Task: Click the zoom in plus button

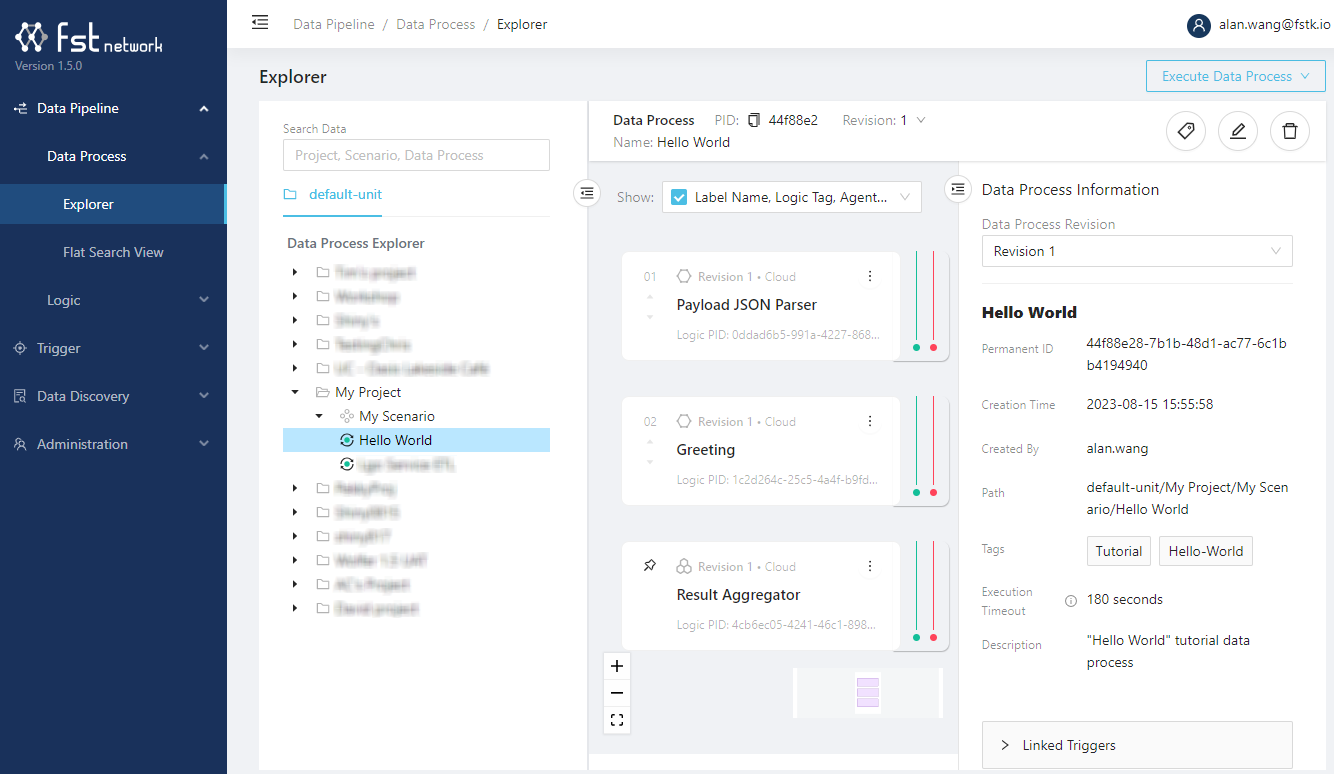Action: click(617, 666)
